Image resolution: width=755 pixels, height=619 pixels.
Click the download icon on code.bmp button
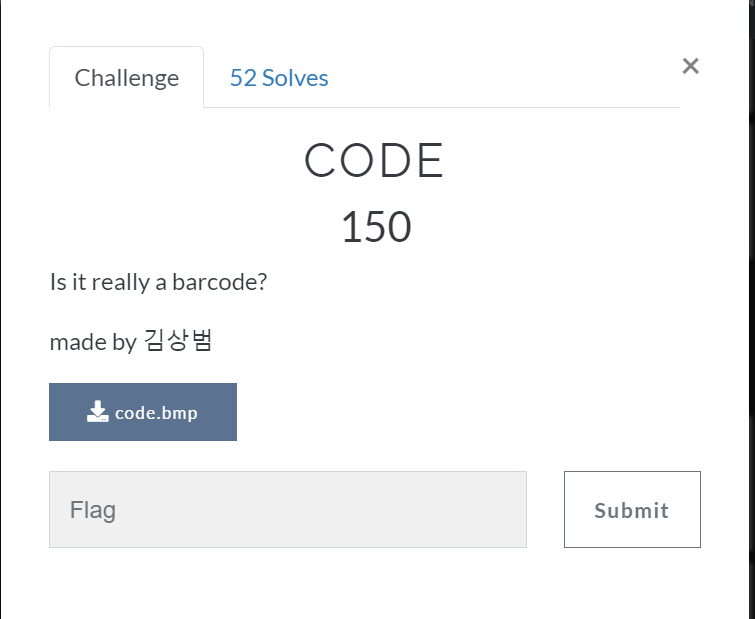[x=97, y=412]
